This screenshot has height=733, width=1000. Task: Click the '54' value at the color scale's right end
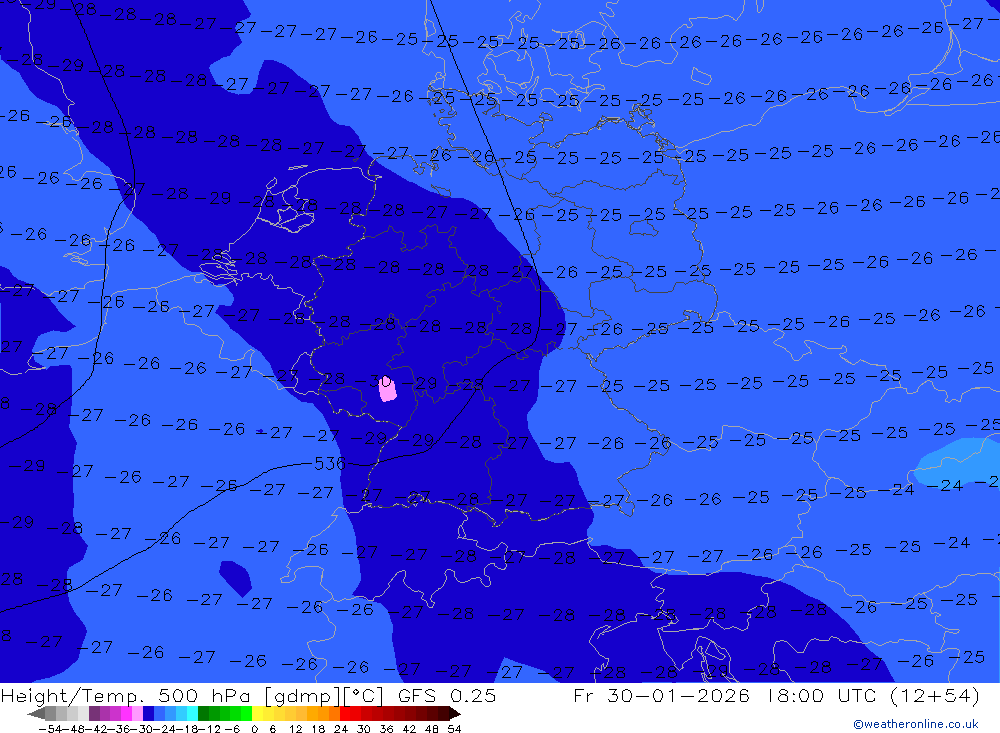coord(454,729)
